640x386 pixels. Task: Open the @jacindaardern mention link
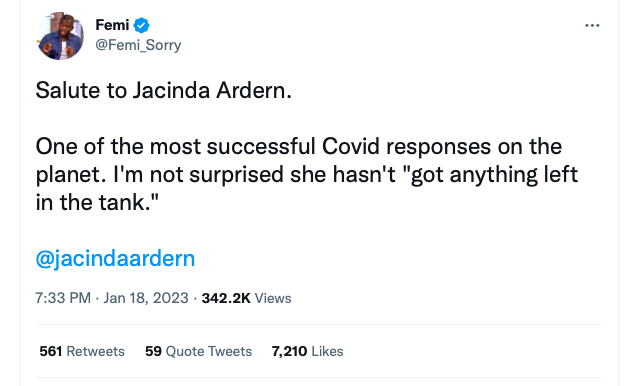pos(115,259)
